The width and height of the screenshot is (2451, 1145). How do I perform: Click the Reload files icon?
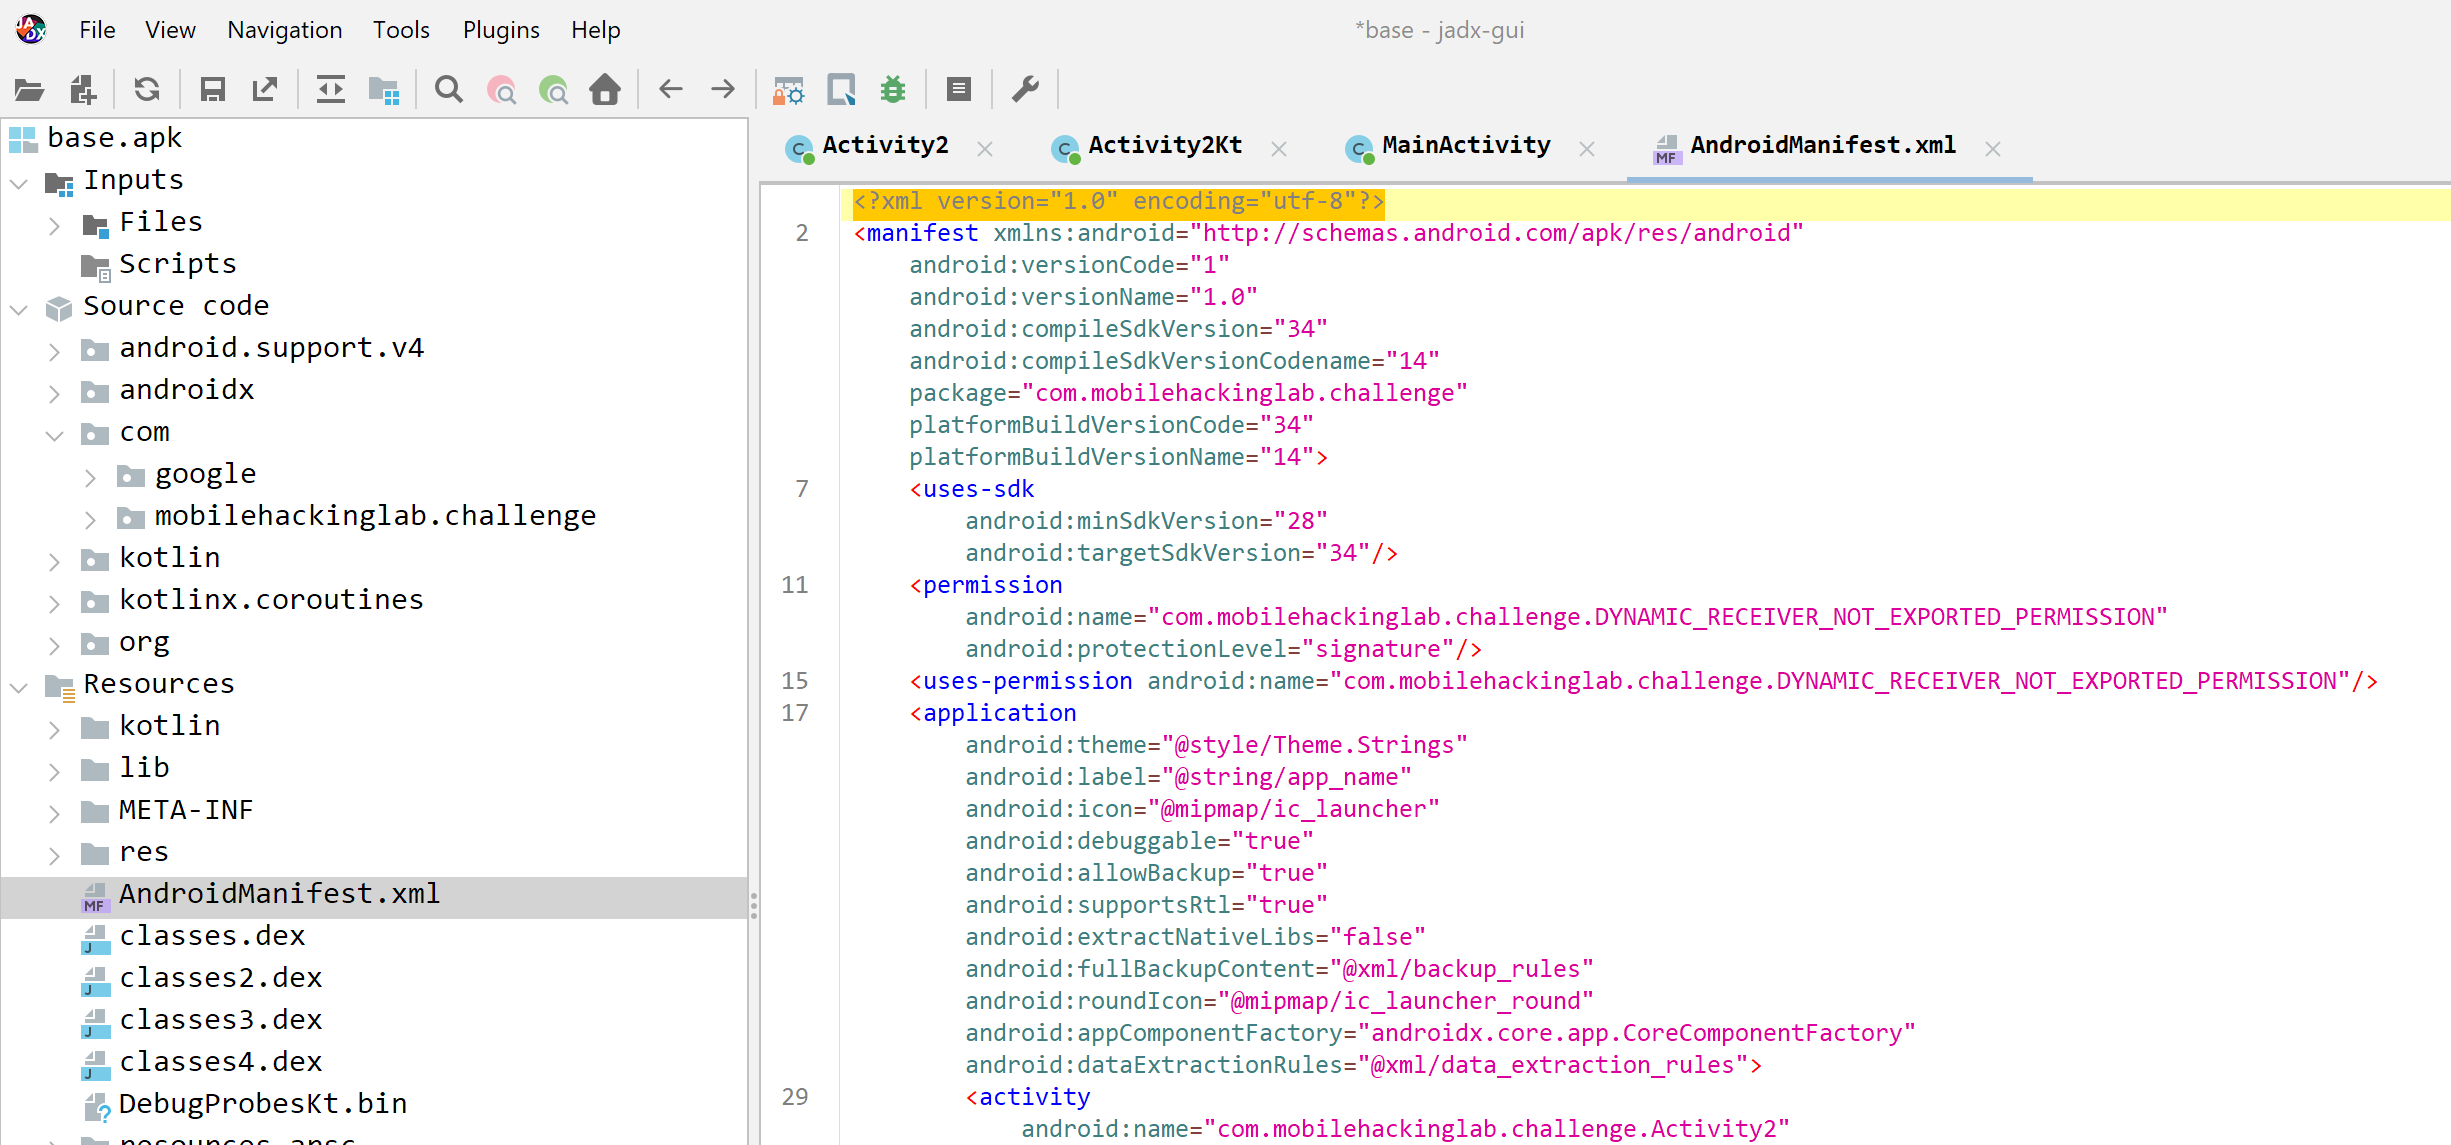[147, 90]
